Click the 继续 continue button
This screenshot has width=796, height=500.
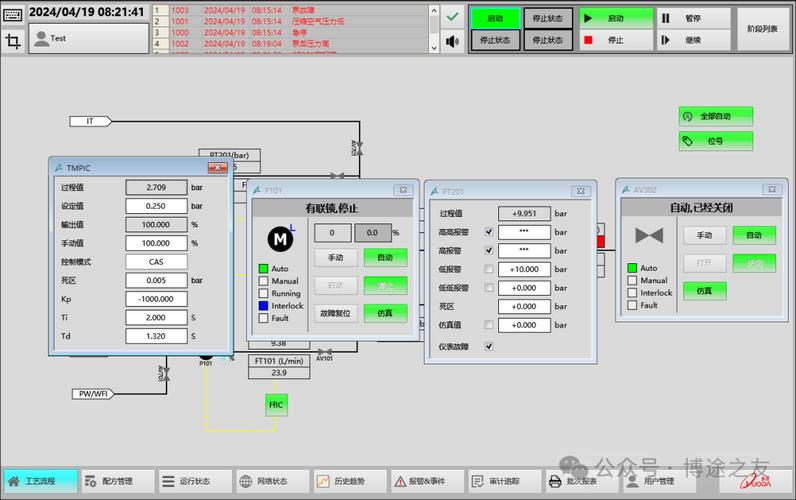693,40
